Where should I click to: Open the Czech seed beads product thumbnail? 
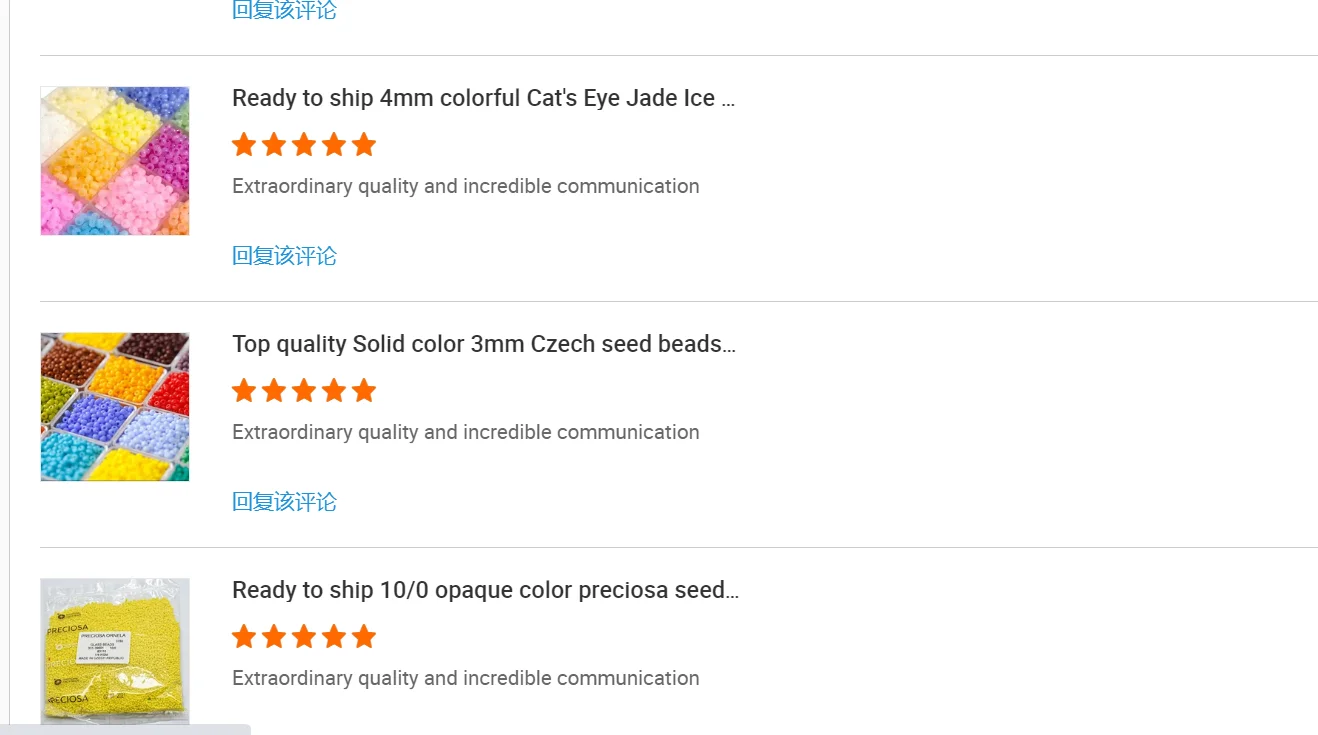click(x=115, y=407)
